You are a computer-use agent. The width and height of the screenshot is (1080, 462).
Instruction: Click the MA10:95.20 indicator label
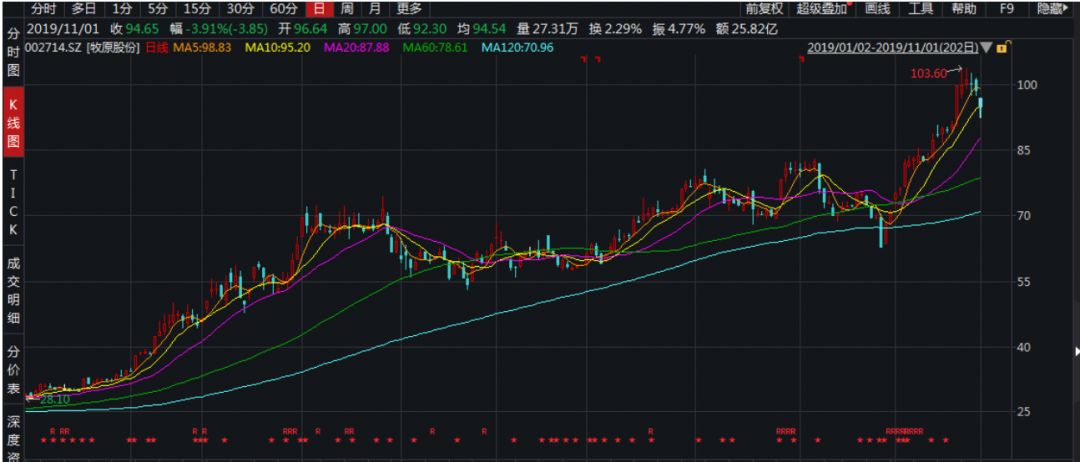(278, 48)
